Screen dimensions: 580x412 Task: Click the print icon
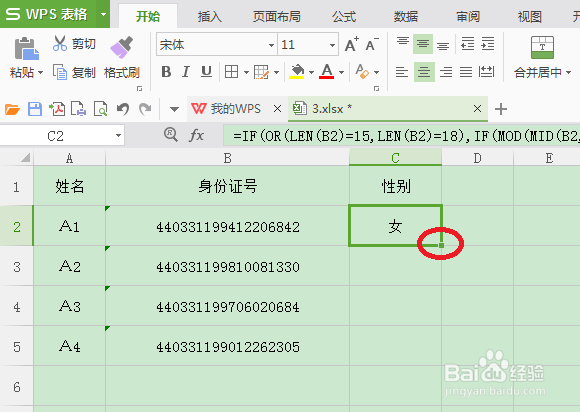[78, 109]
